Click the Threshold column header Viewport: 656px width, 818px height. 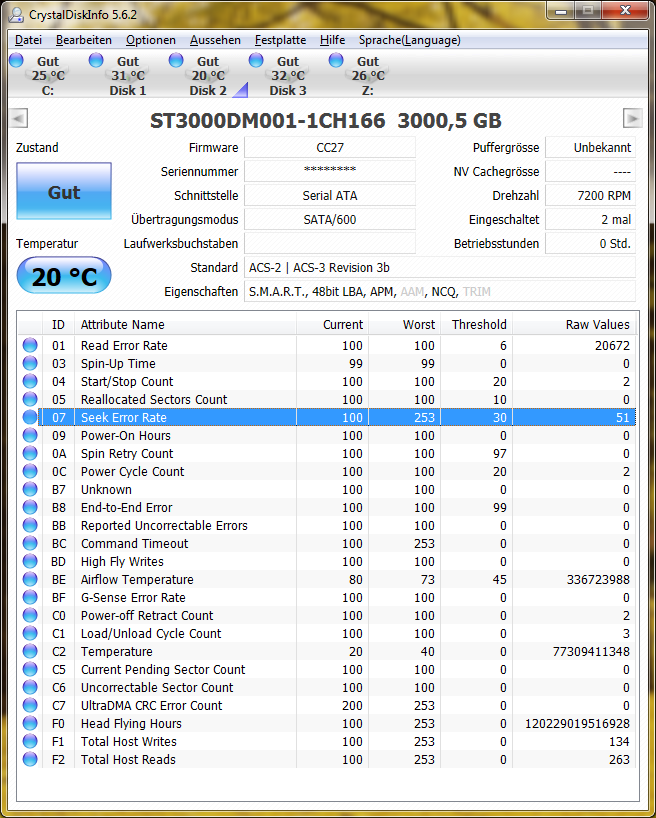coord(476,324)
